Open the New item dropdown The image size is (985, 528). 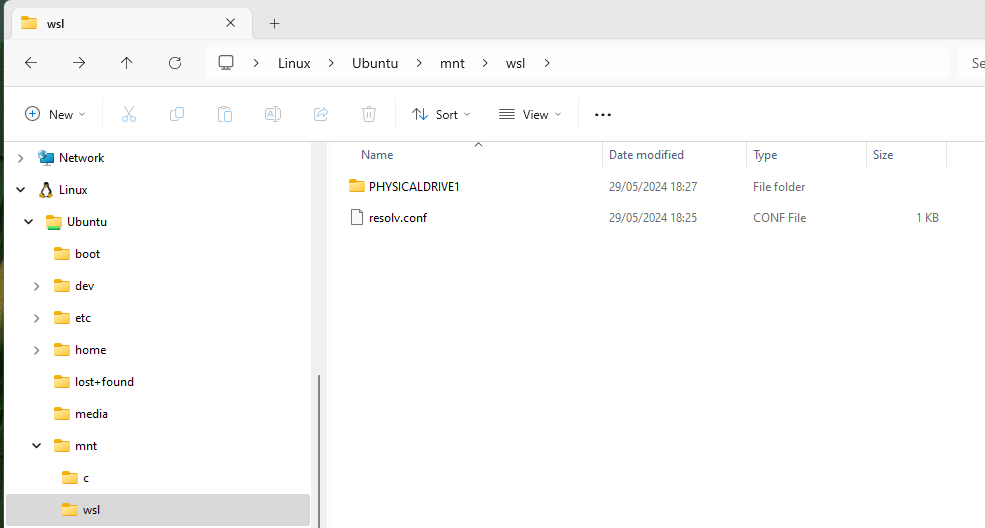[x=55, y=115]
